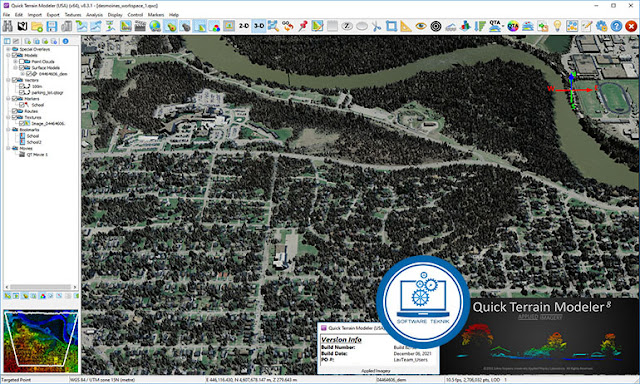Click the light bulb lighting icon
Image resolution: width=640 pixels, height=384 pixels.
point(557,26)
